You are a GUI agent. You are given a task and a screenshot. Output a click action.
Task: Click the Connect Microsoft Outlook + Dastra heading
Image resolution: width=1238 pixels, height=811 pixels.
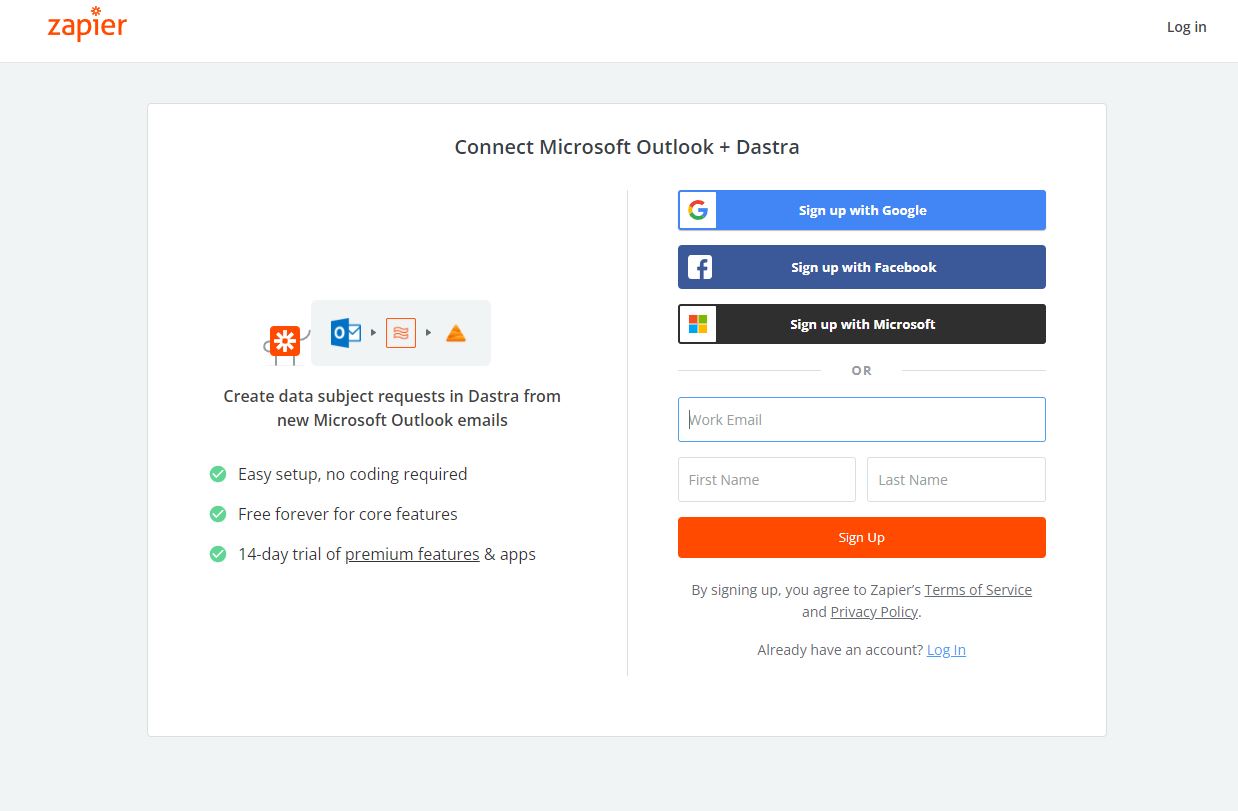point(627,147)
